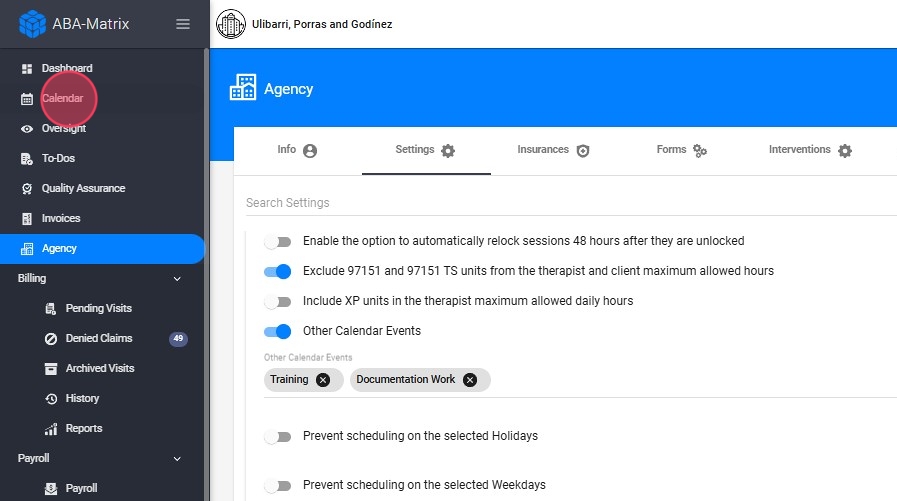Click the gear icon beside Interventions
This screenshot has height=501, width=897.
pos(845,151)
